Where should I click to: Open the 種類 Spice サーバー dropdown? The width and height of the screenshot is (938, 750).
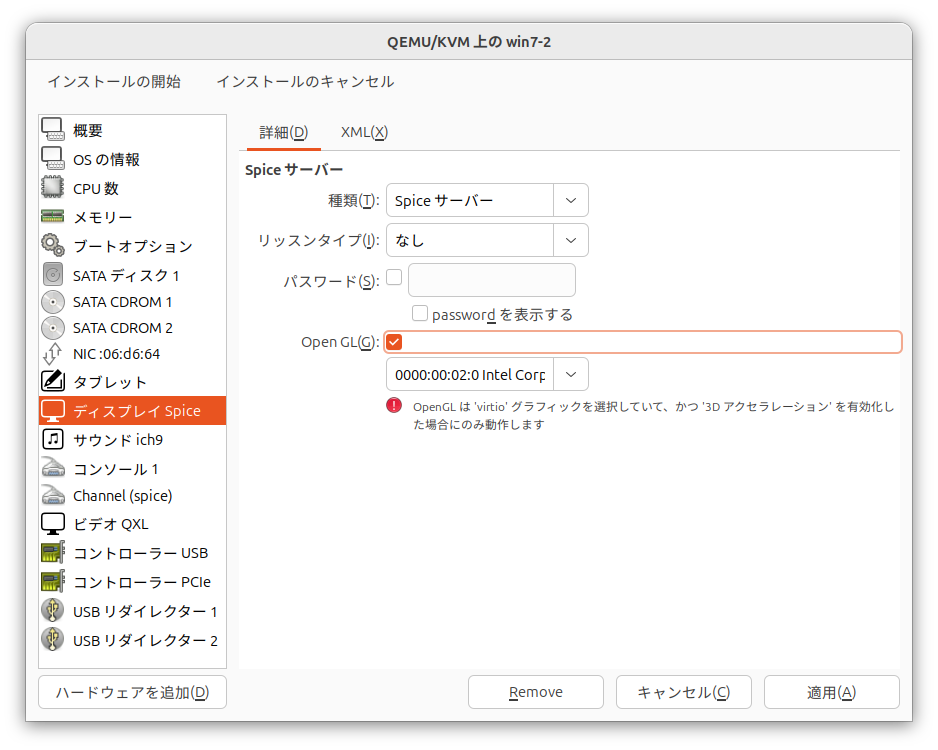pos(488,200)
